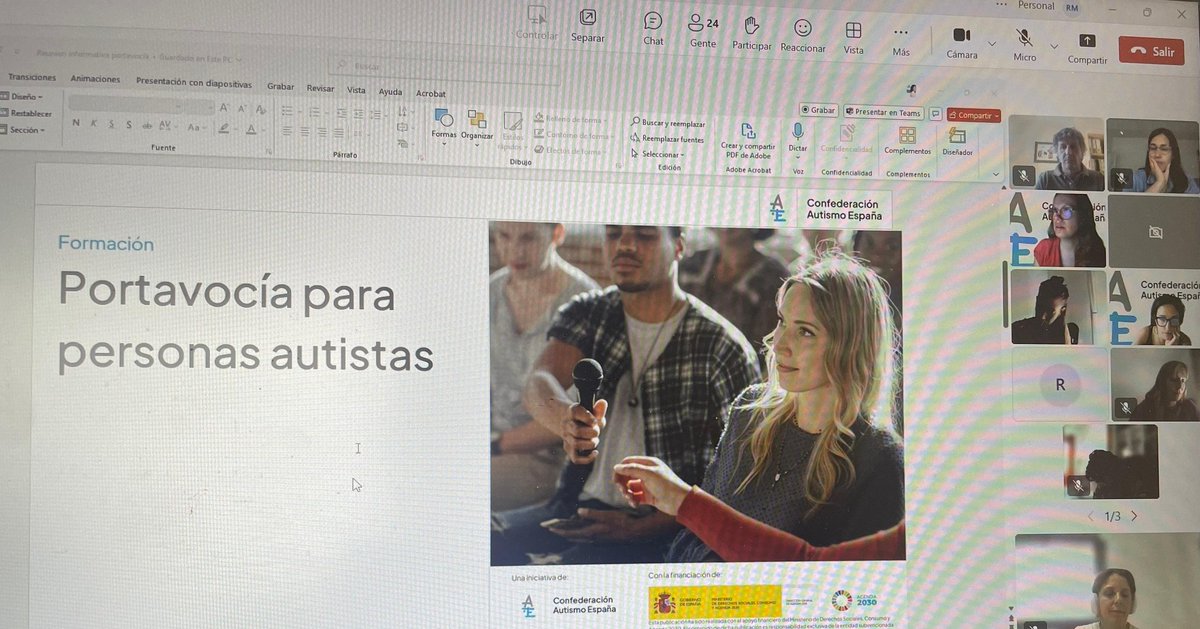Open the Vista ribbon tab in PowerPoint
This screenshot has height=629, width=1200.
[356, 90]
